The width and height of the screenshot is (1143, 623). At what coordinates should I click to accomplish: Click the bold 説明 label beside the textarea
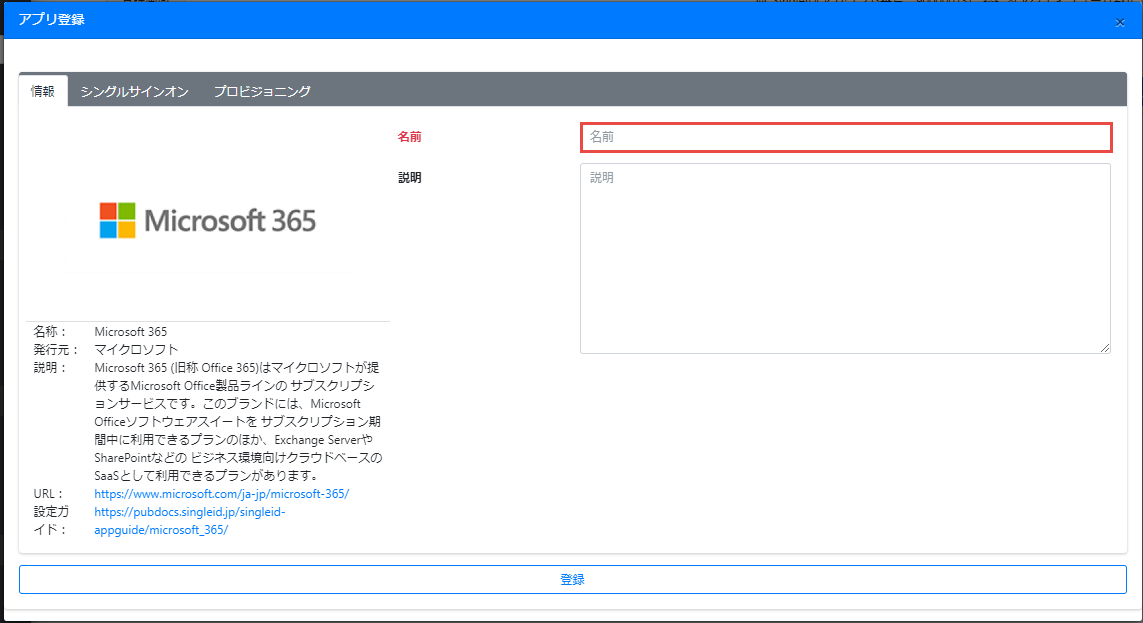point(410,177)
